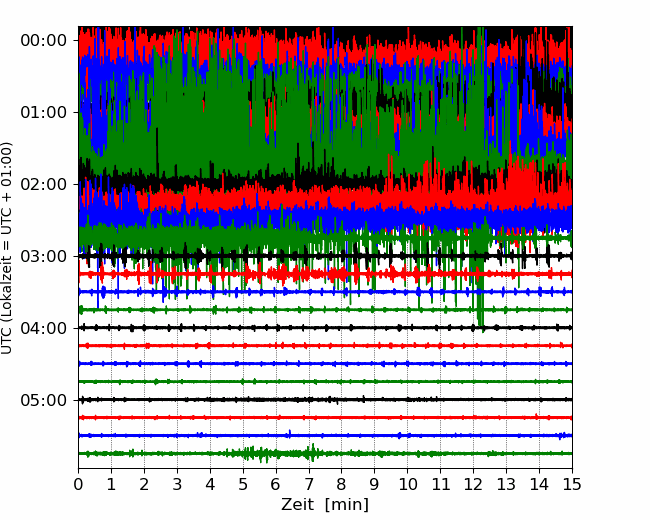
Task: Select x-axis tick label "10"
Action: pyautogui.click(x=407, y=484)
